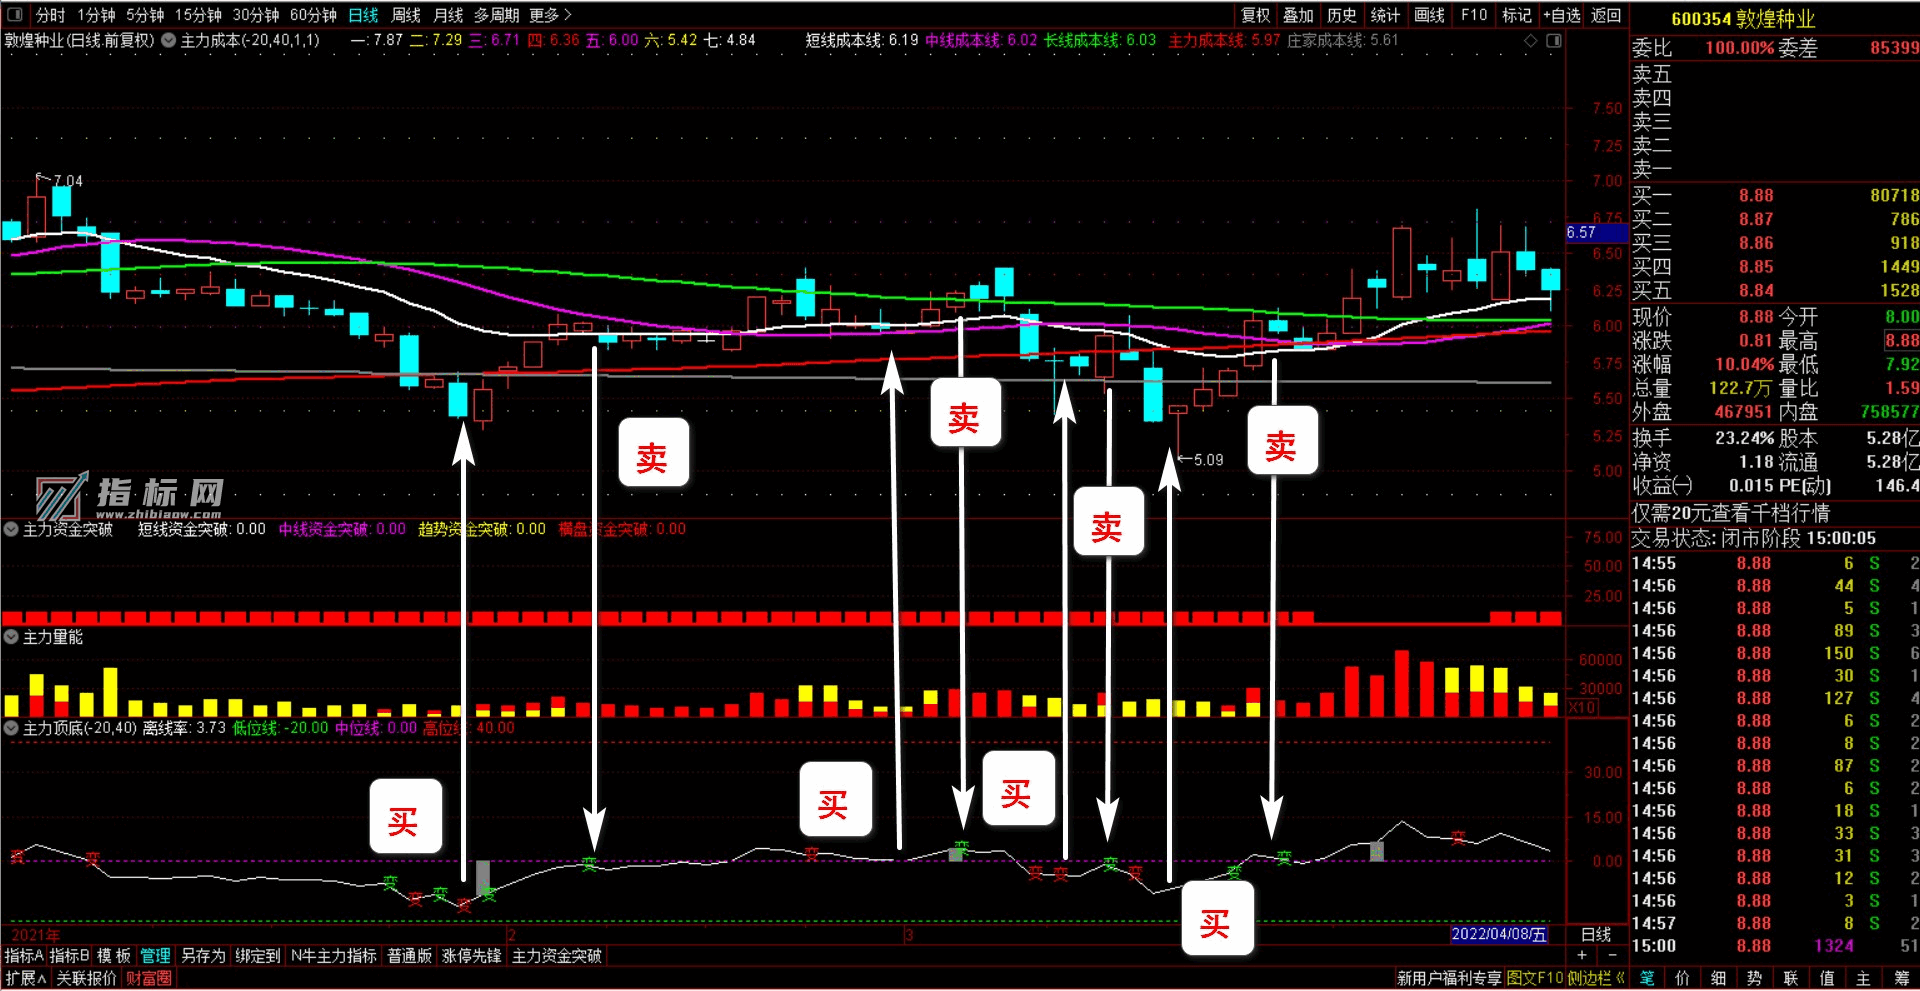Add stock via +自选 button
Screen dimensions: 1920x991
(x=1562, y=15)
